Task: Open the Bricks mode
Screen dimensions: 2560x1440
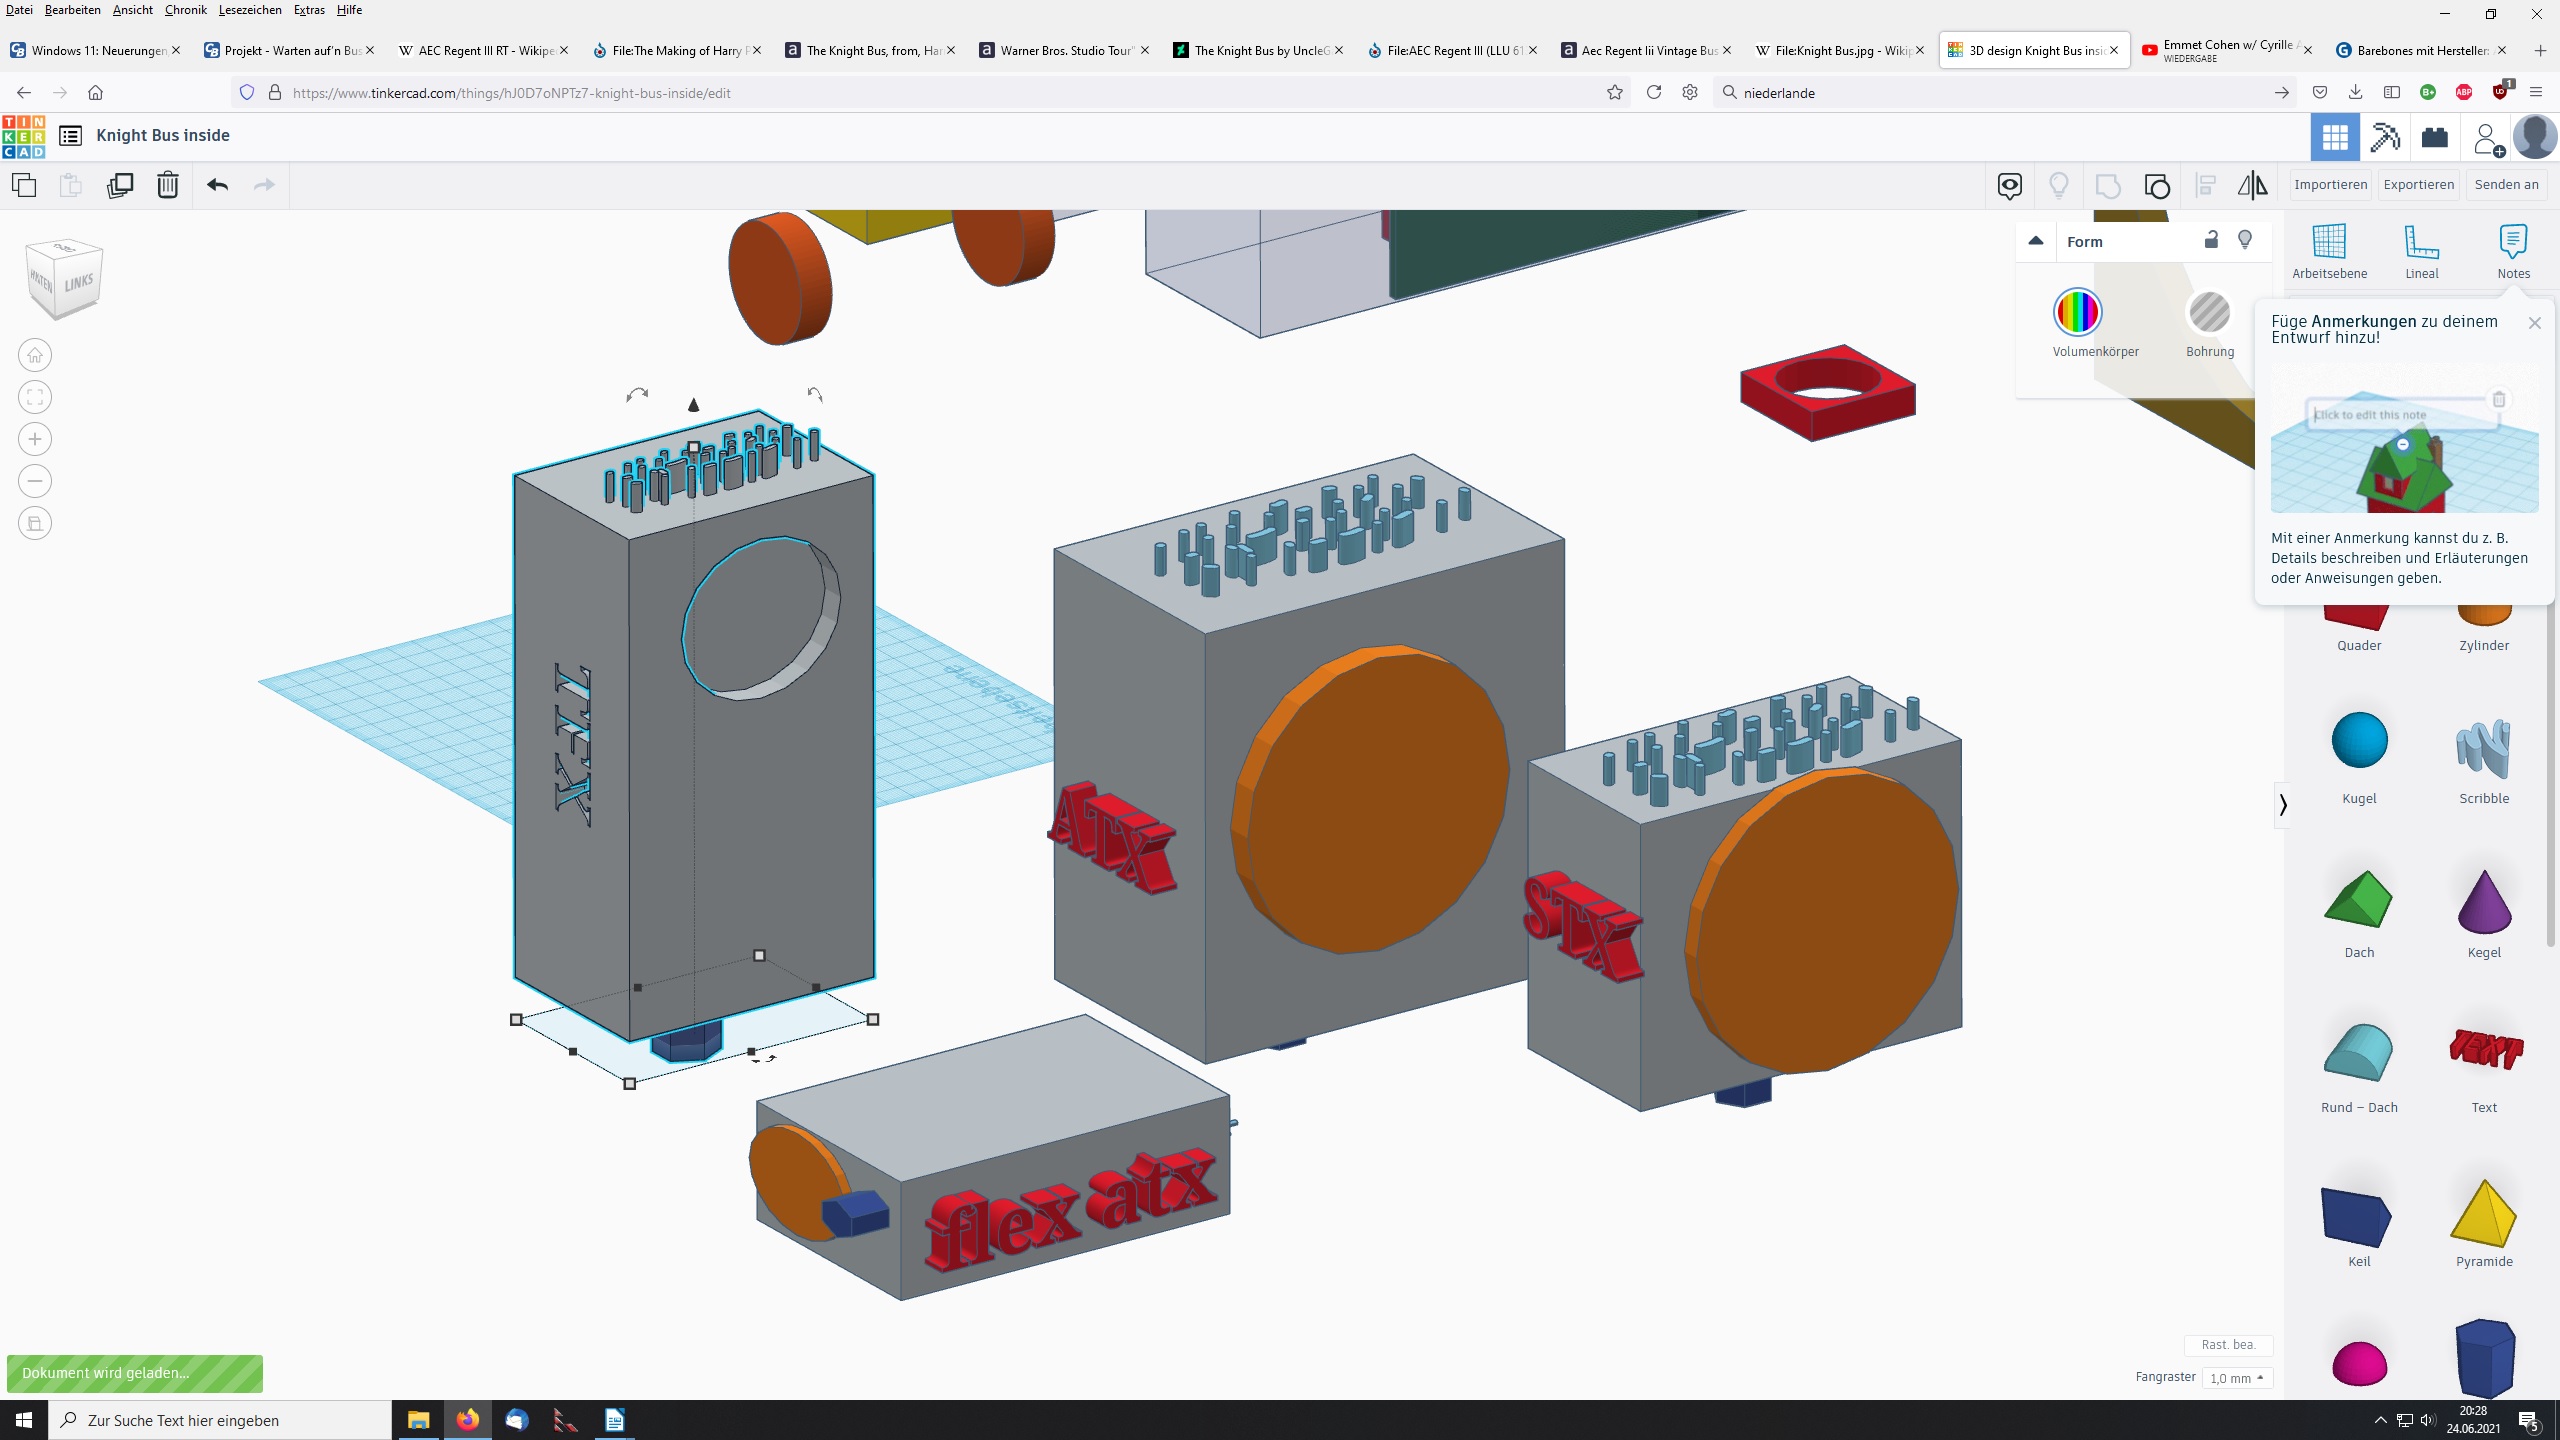Action: pos(2435,137)
